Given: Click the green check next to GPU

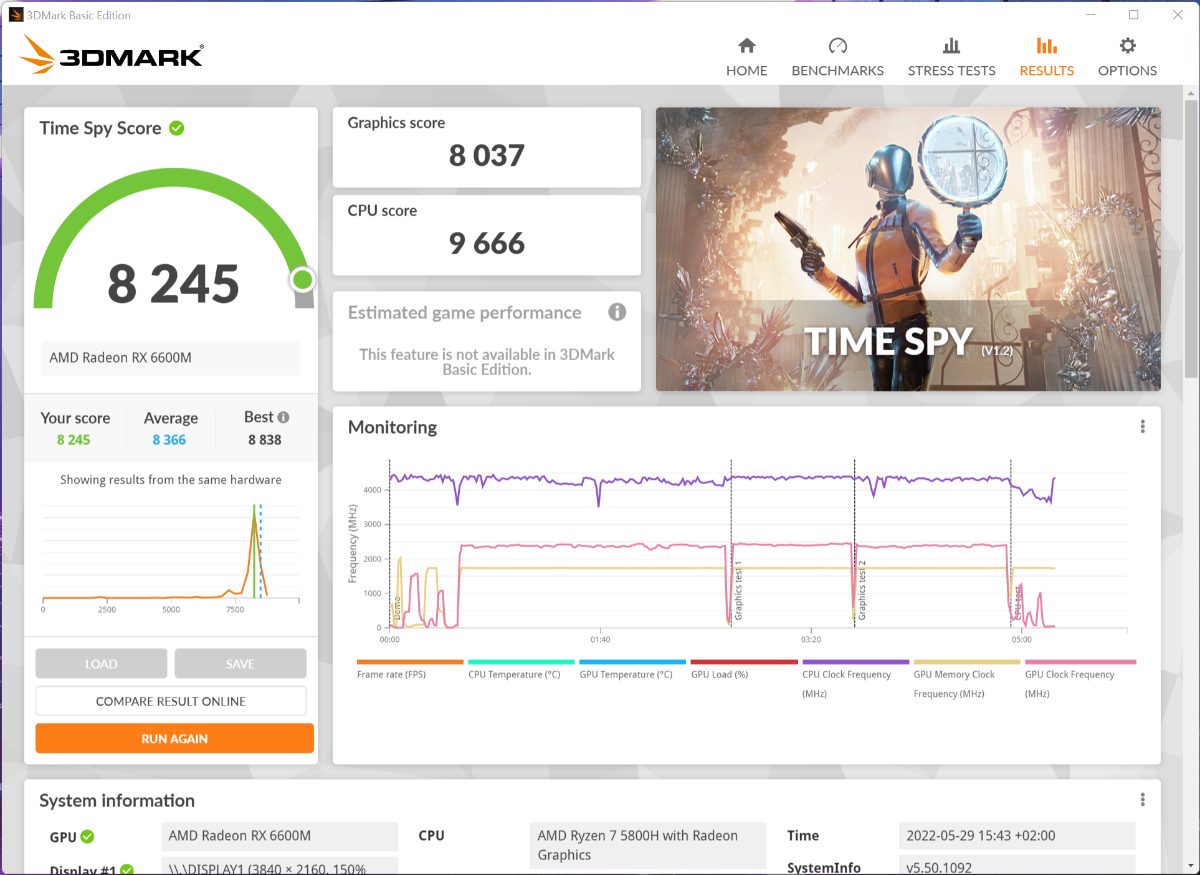Looking at the screenshot, I should coord(88,836).
